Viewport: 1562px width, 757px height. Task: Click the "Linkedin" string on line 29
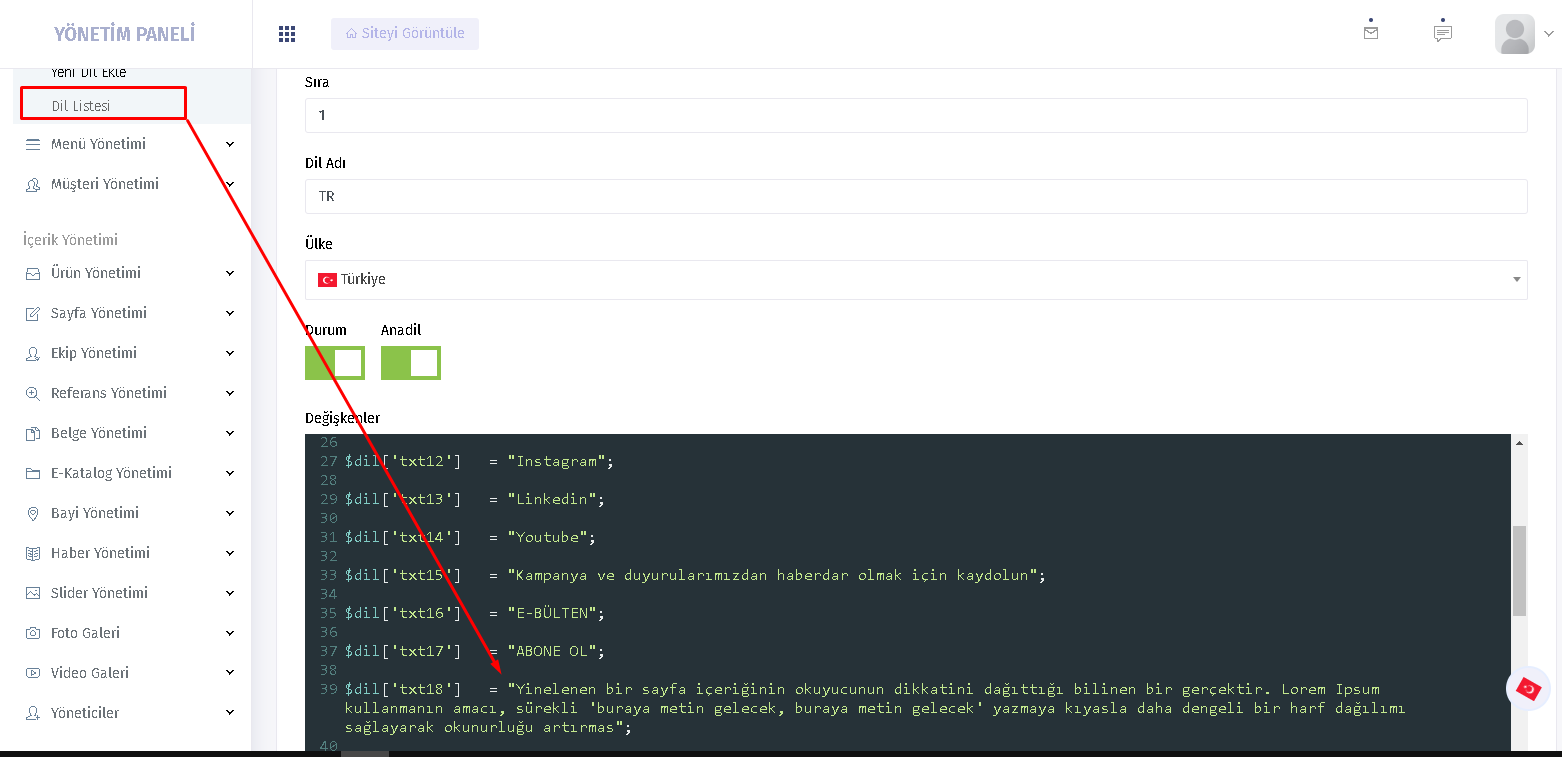pos(551,499)
